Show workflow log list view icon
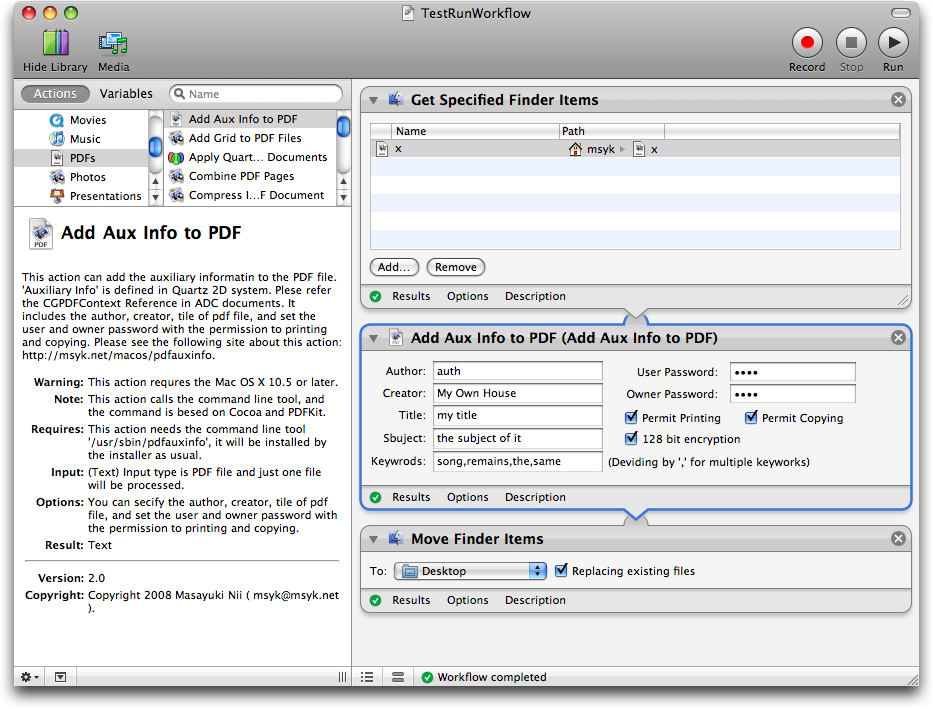The height and width of the screenshot is (709, 933). [367, 677]
